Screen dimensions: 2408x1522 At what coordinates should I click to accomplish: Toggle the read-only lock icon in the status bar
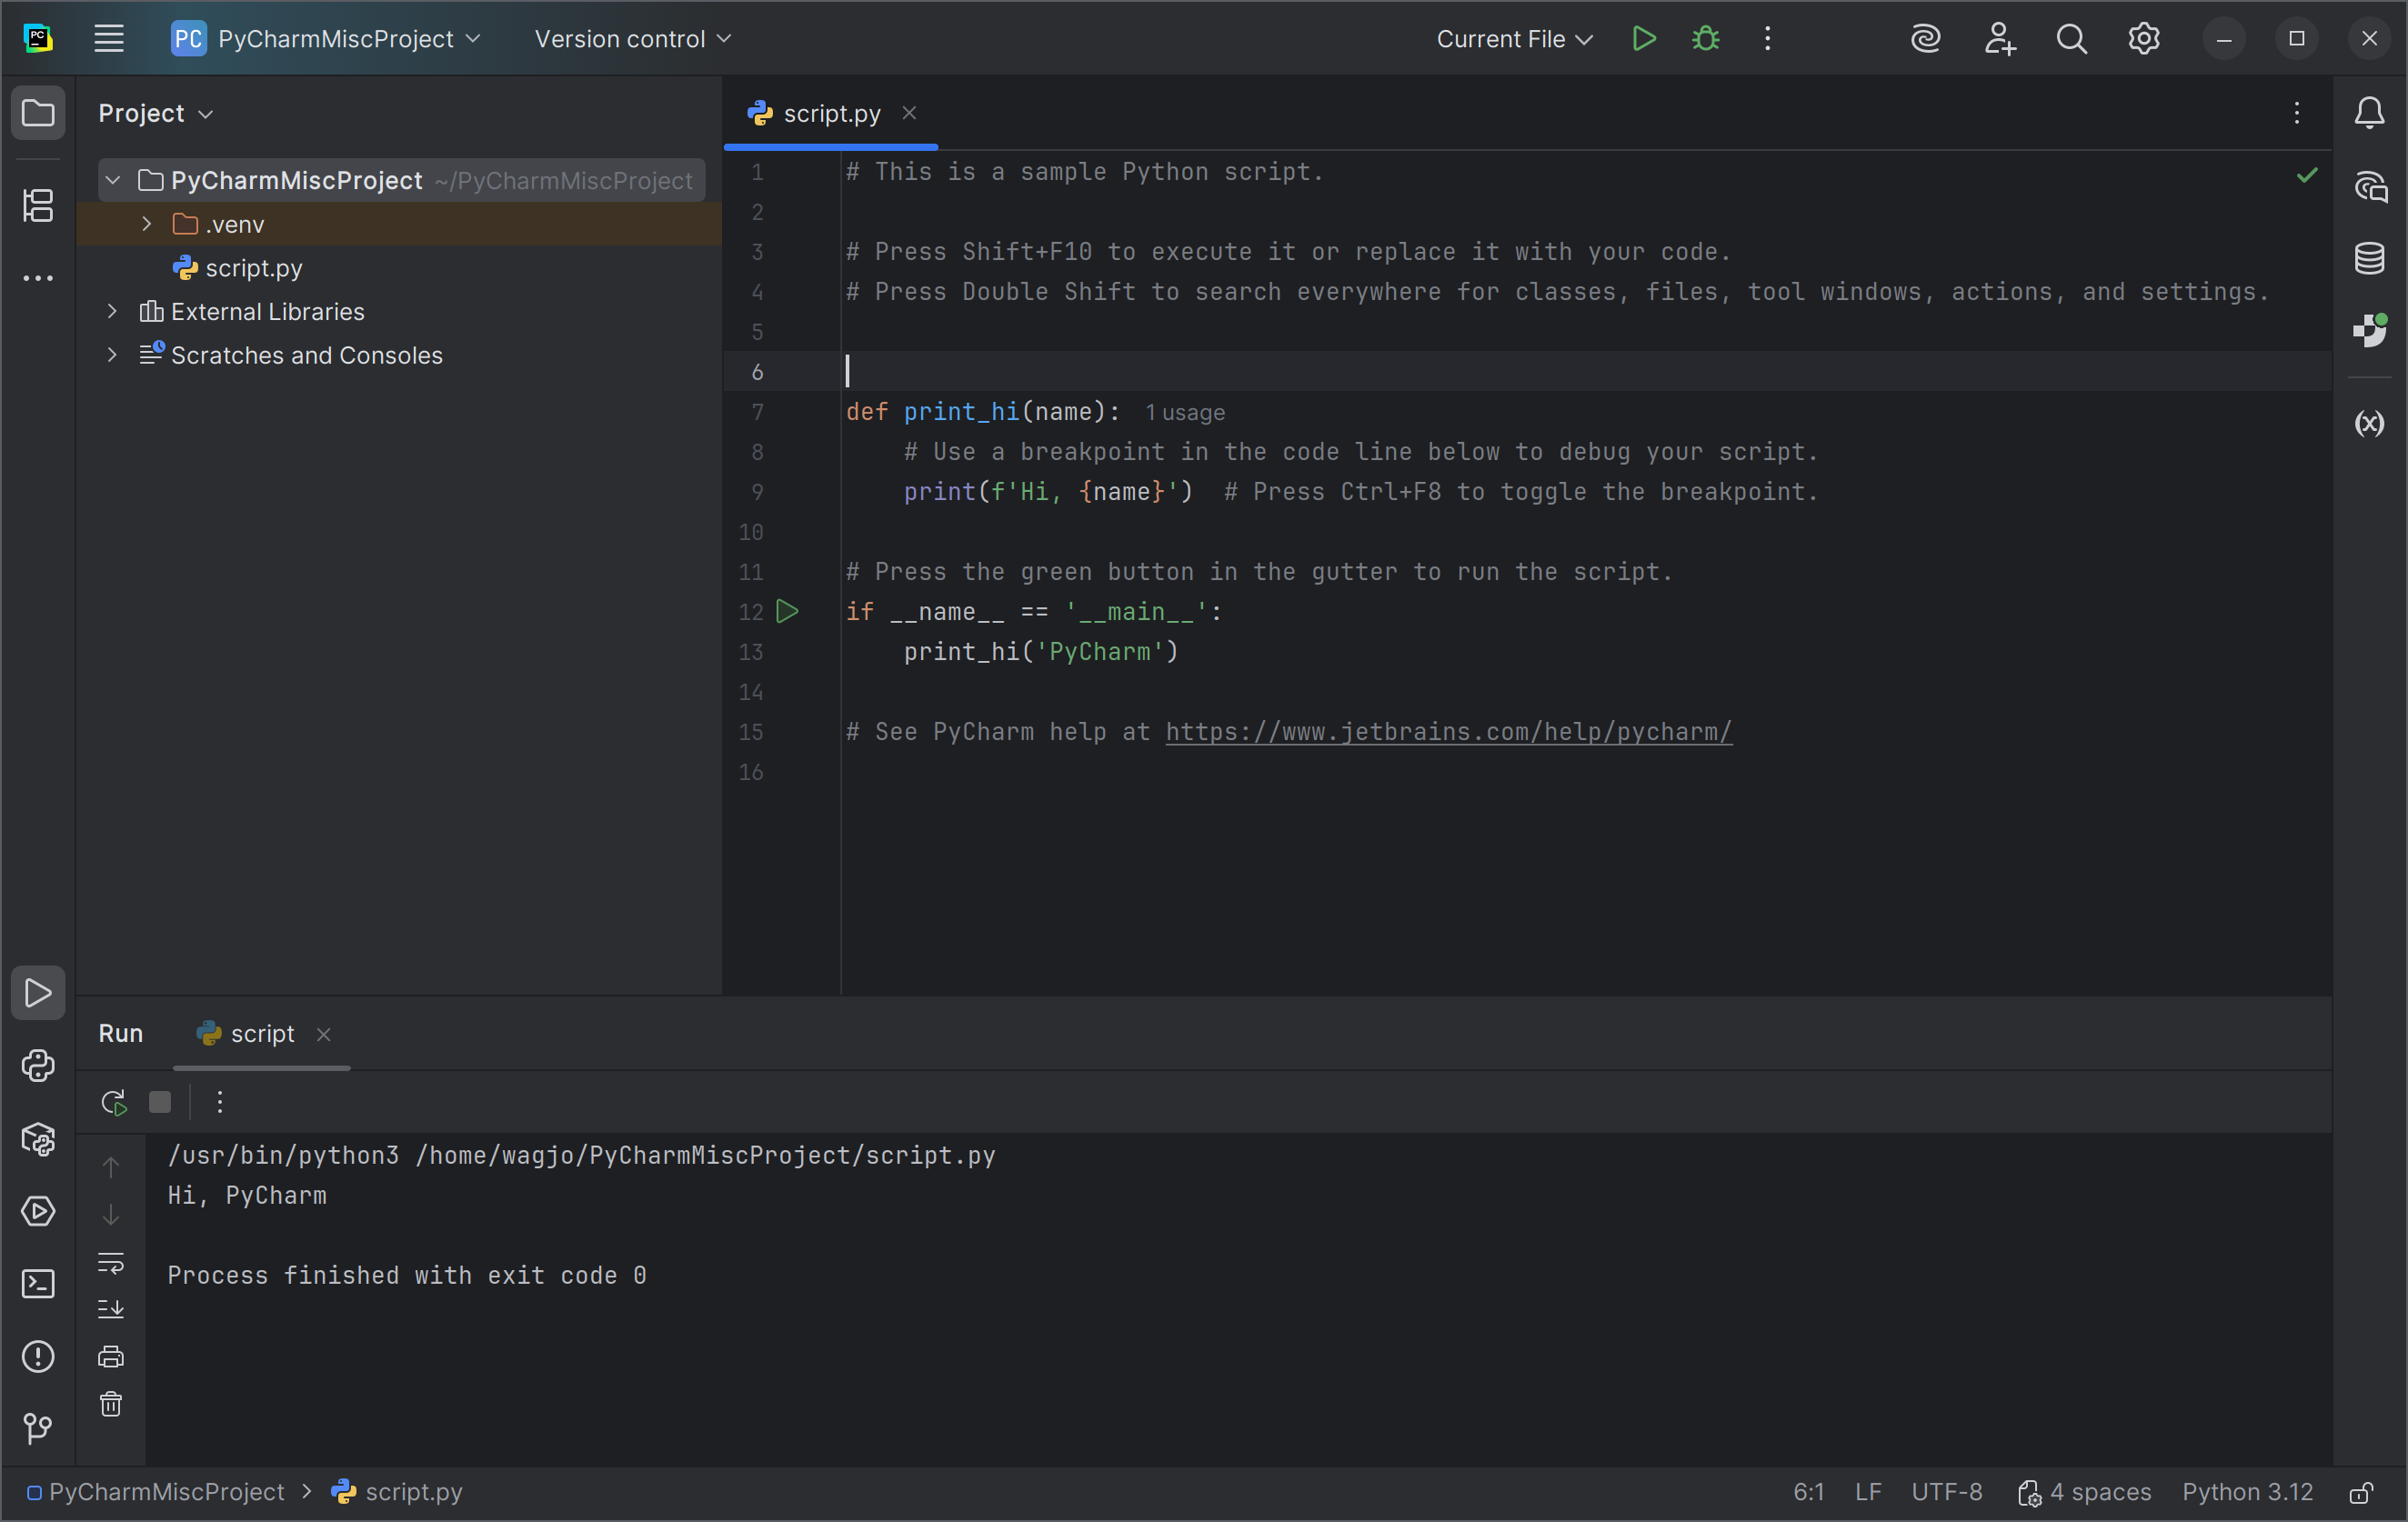pos(2361,1492)
